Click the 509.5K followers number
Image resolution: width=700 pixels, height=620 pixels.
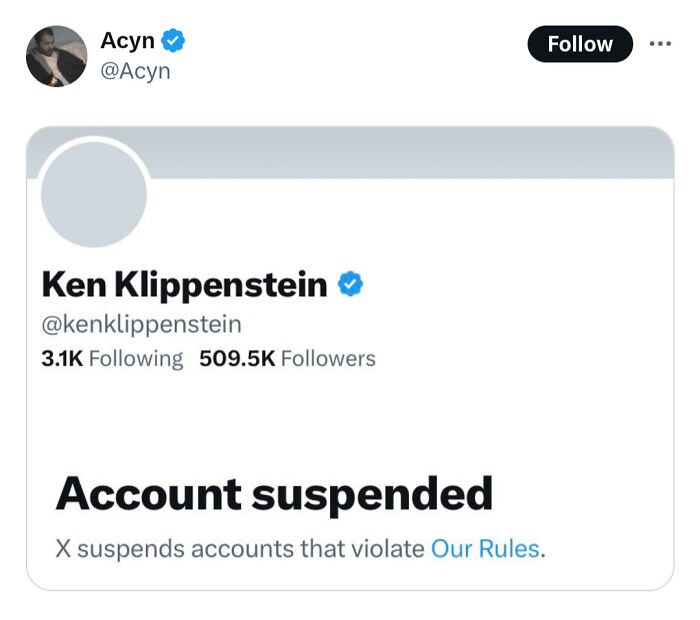pyautogui.click(x=237, y=358)
